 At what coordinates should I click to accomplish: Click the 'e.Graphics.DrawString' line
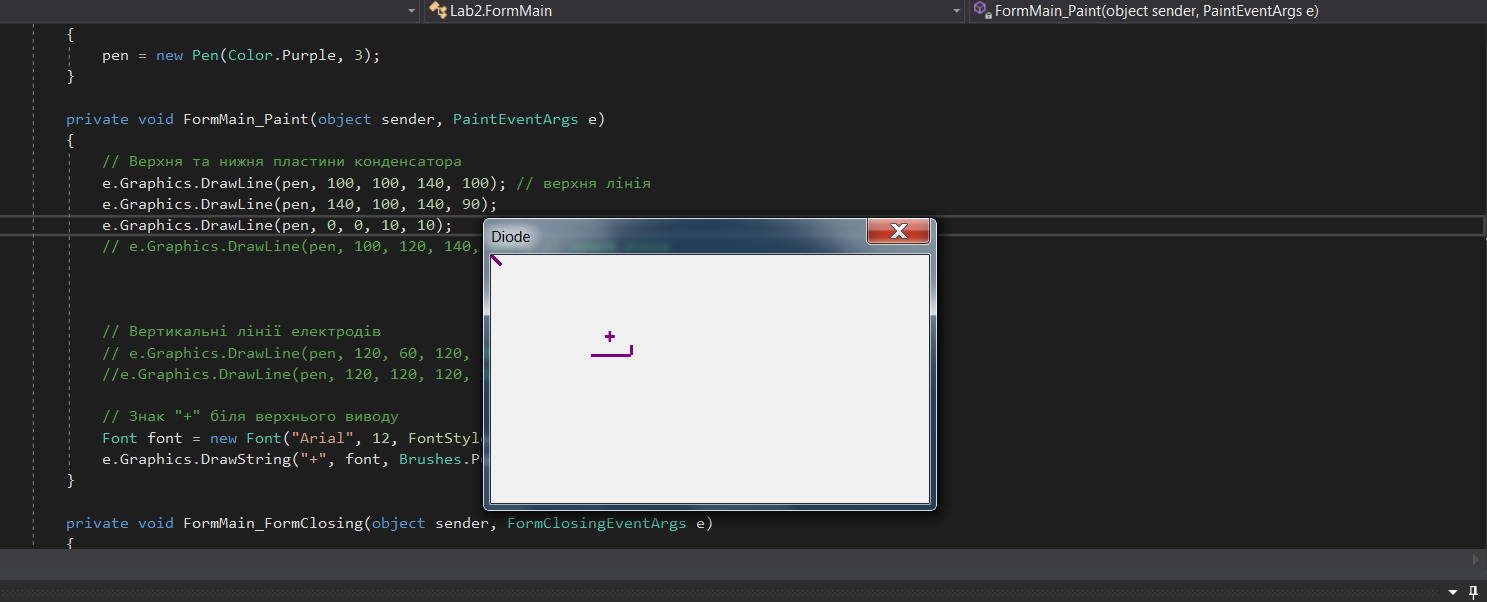(292, 459)
